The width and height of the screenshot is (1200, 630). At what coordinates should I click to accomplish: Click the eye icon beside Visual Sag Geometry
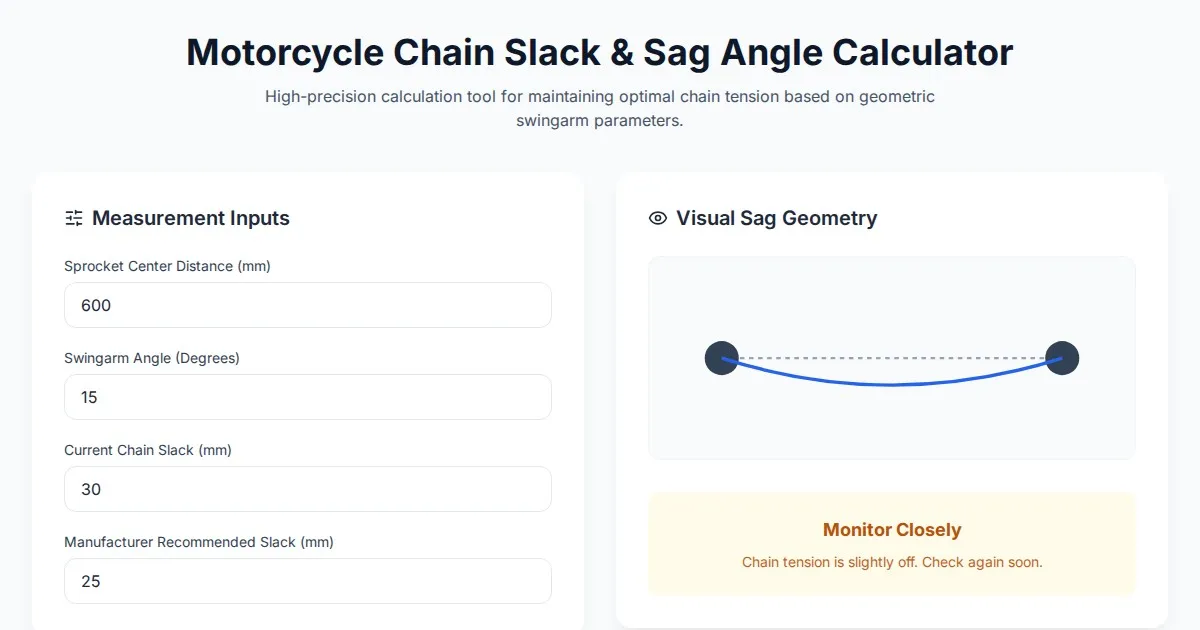click(657, 218)
